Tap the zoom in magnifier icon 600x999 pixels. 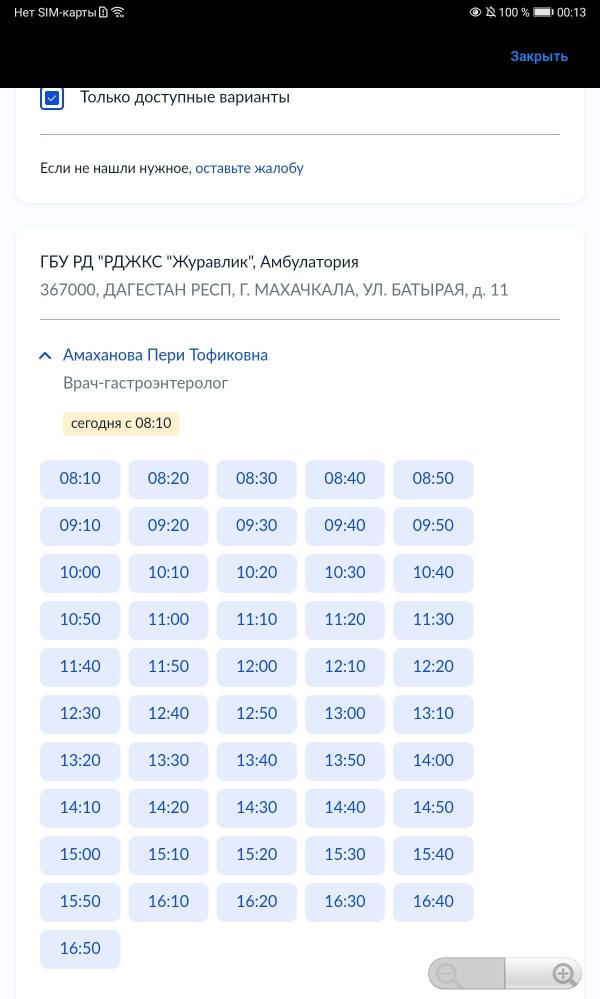(564, 974)
